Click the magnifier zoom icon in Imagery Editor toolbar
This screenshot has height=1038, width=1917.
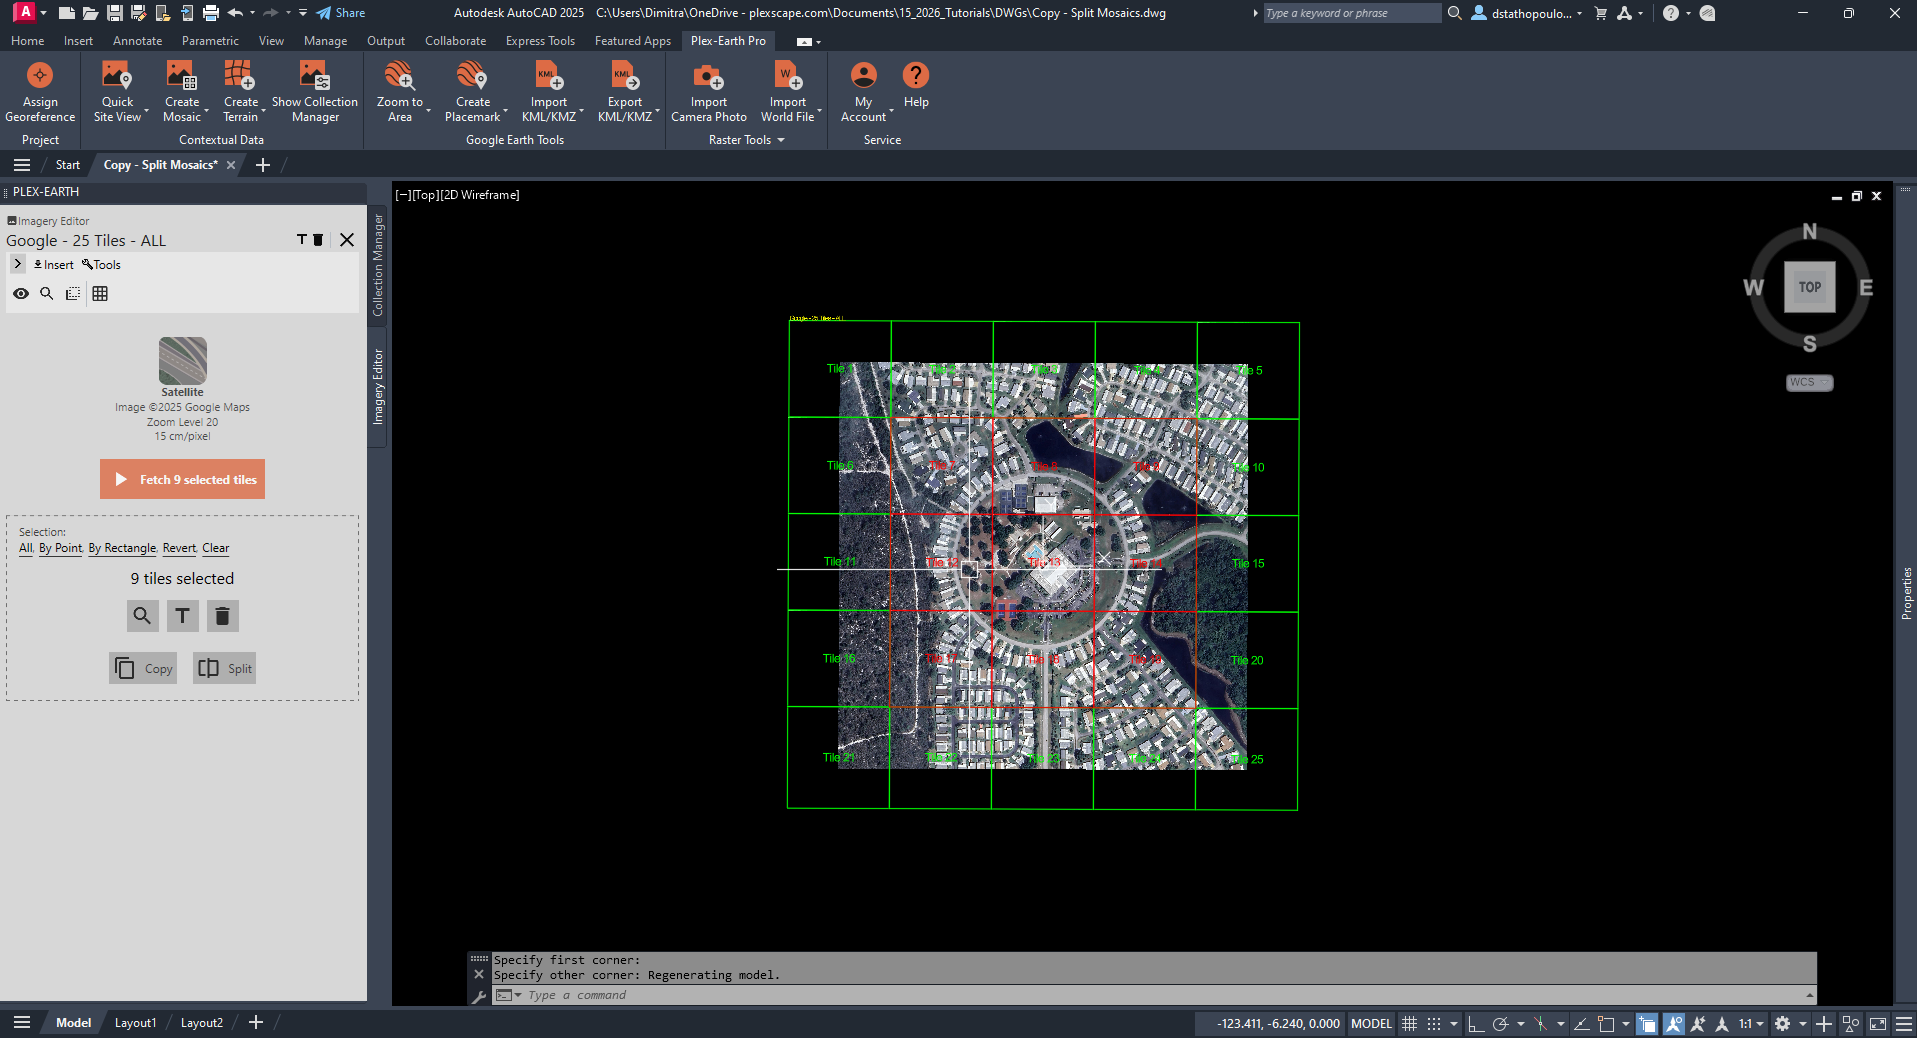click(x=46, y=293)
